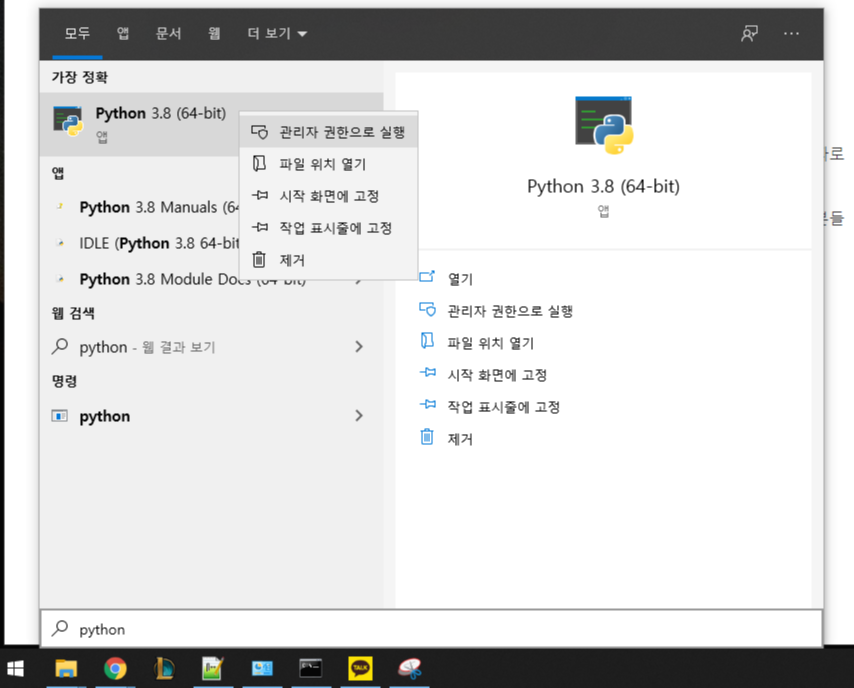The width and height of the screenshot is (854, 688).
Task: Choose 파일 위치 열기 from the context menu
Action: coord(328,164)
